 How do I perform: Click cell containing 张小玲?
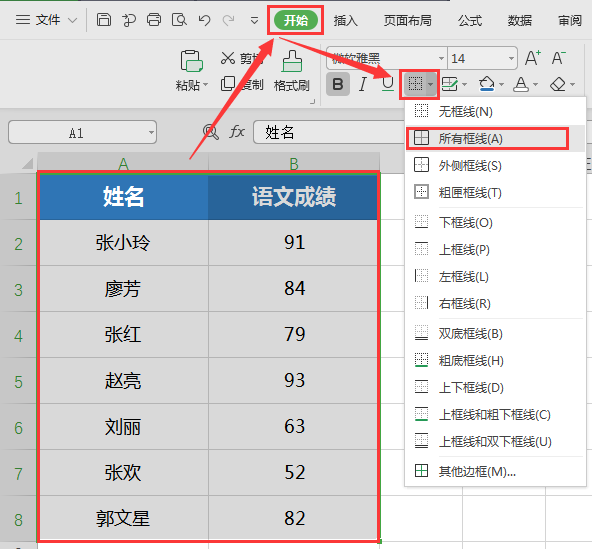pos(123,243)
